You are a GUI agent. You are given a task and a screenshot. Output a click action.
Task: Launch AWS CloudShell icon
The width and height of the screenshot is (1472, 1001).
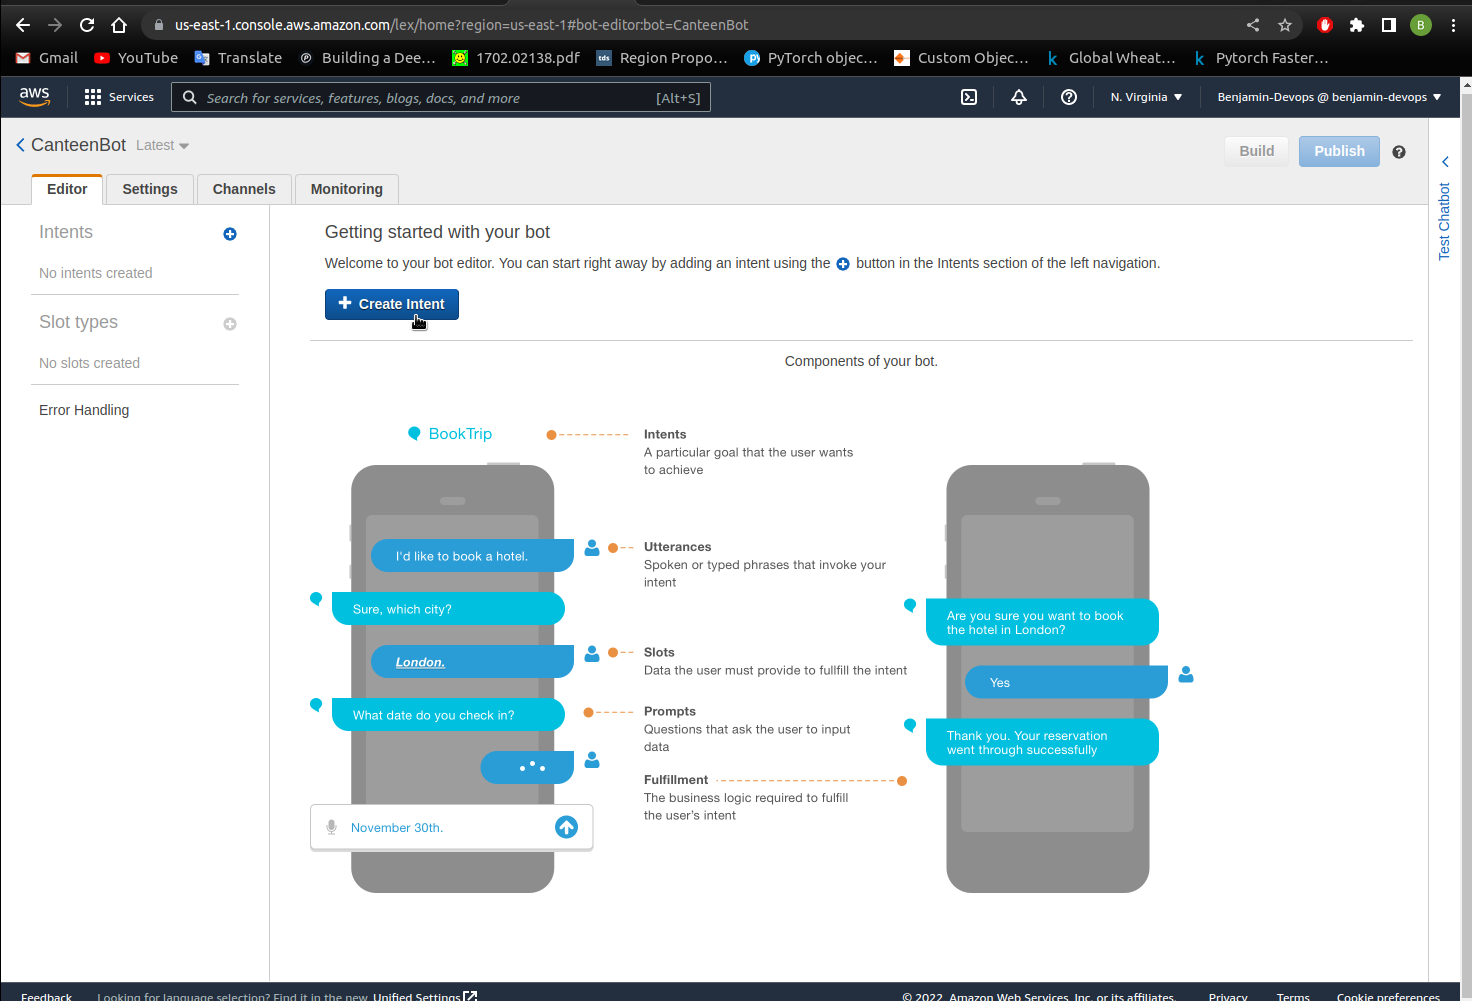coord(969,97)
